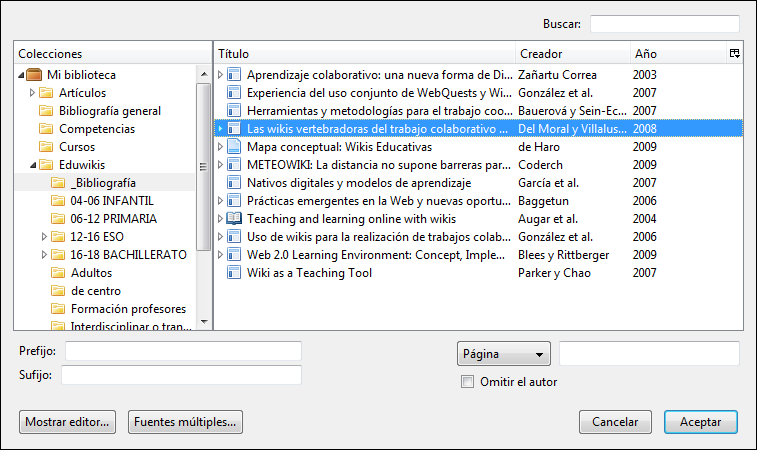Click the collections scrollbar down arrow
This screenshot has height=450, width=757.
204,322
